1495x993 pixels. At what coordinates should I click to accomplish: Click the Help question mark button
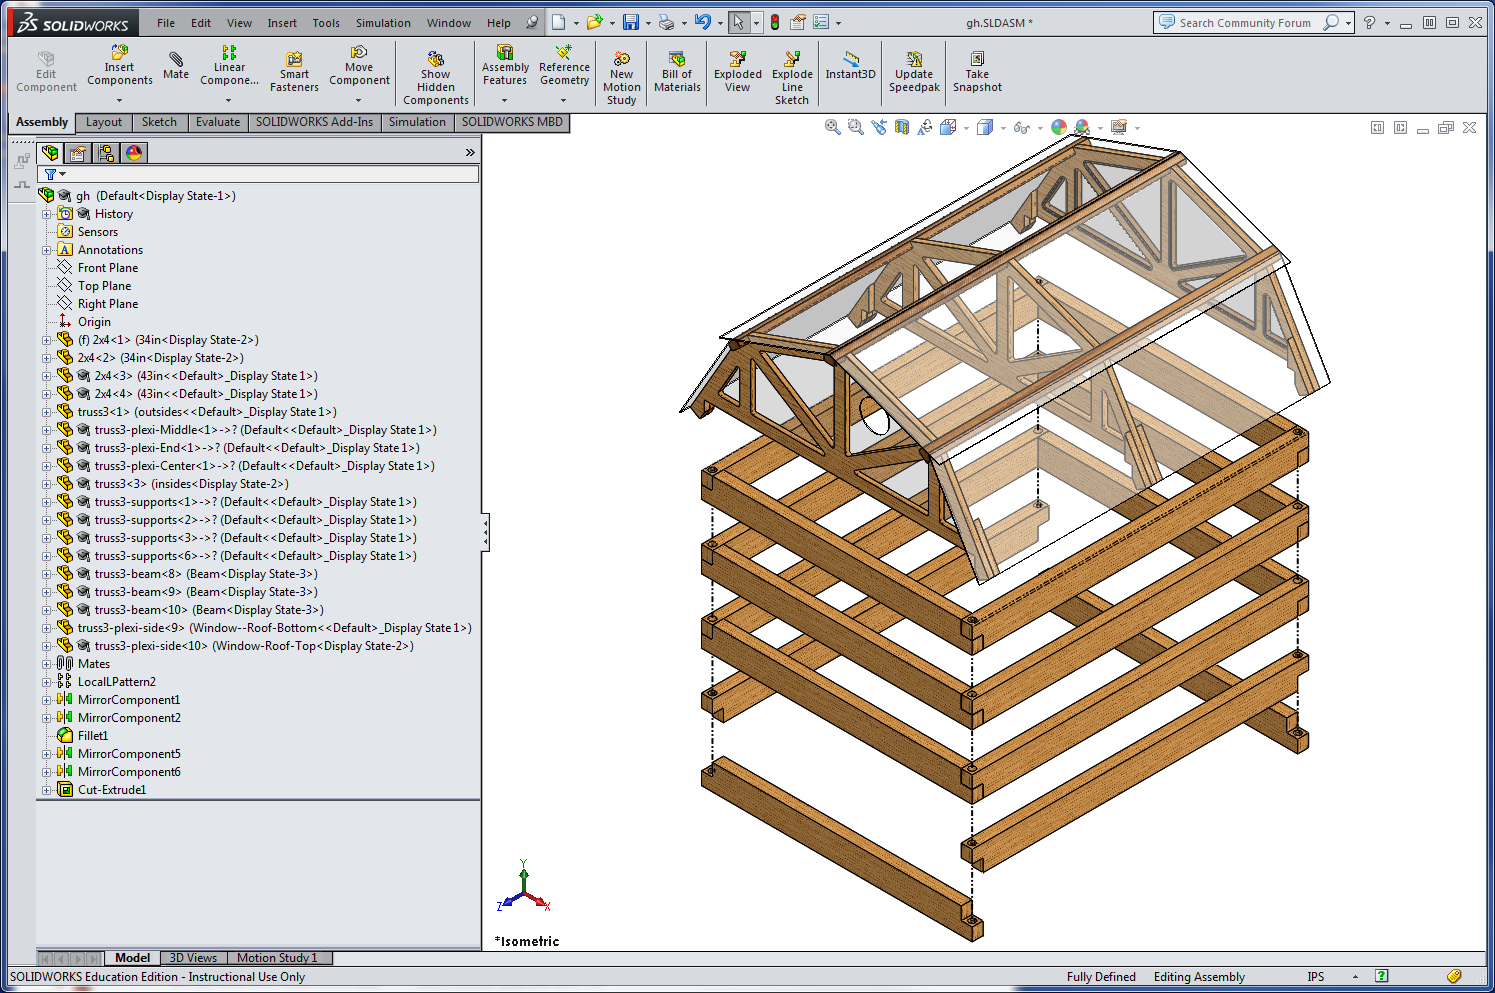point(1369,22)
